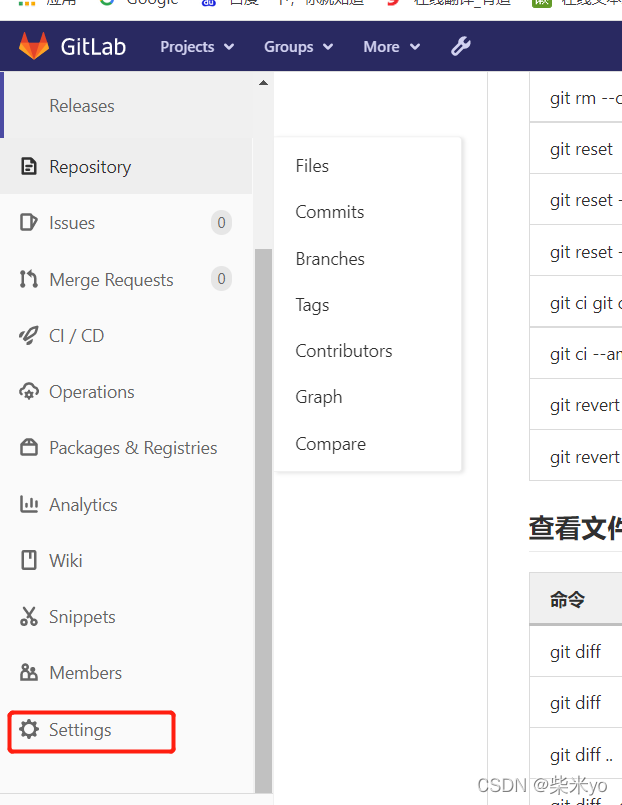Open Contributors in Repository submenu

[344, 351]
